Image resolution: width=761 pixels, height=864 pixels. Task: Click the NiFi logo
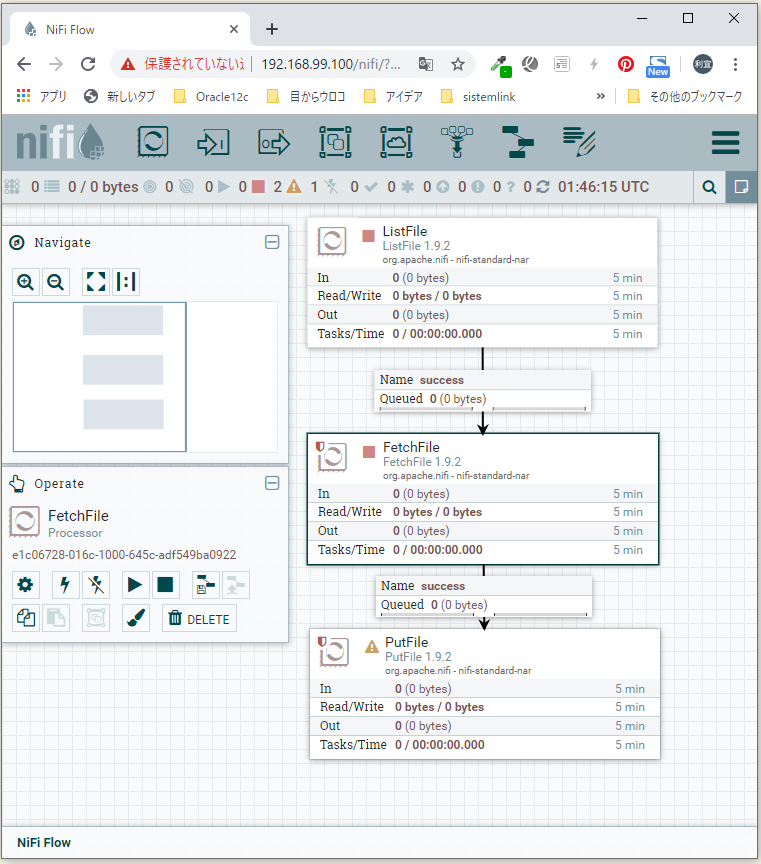pos(60,143)
